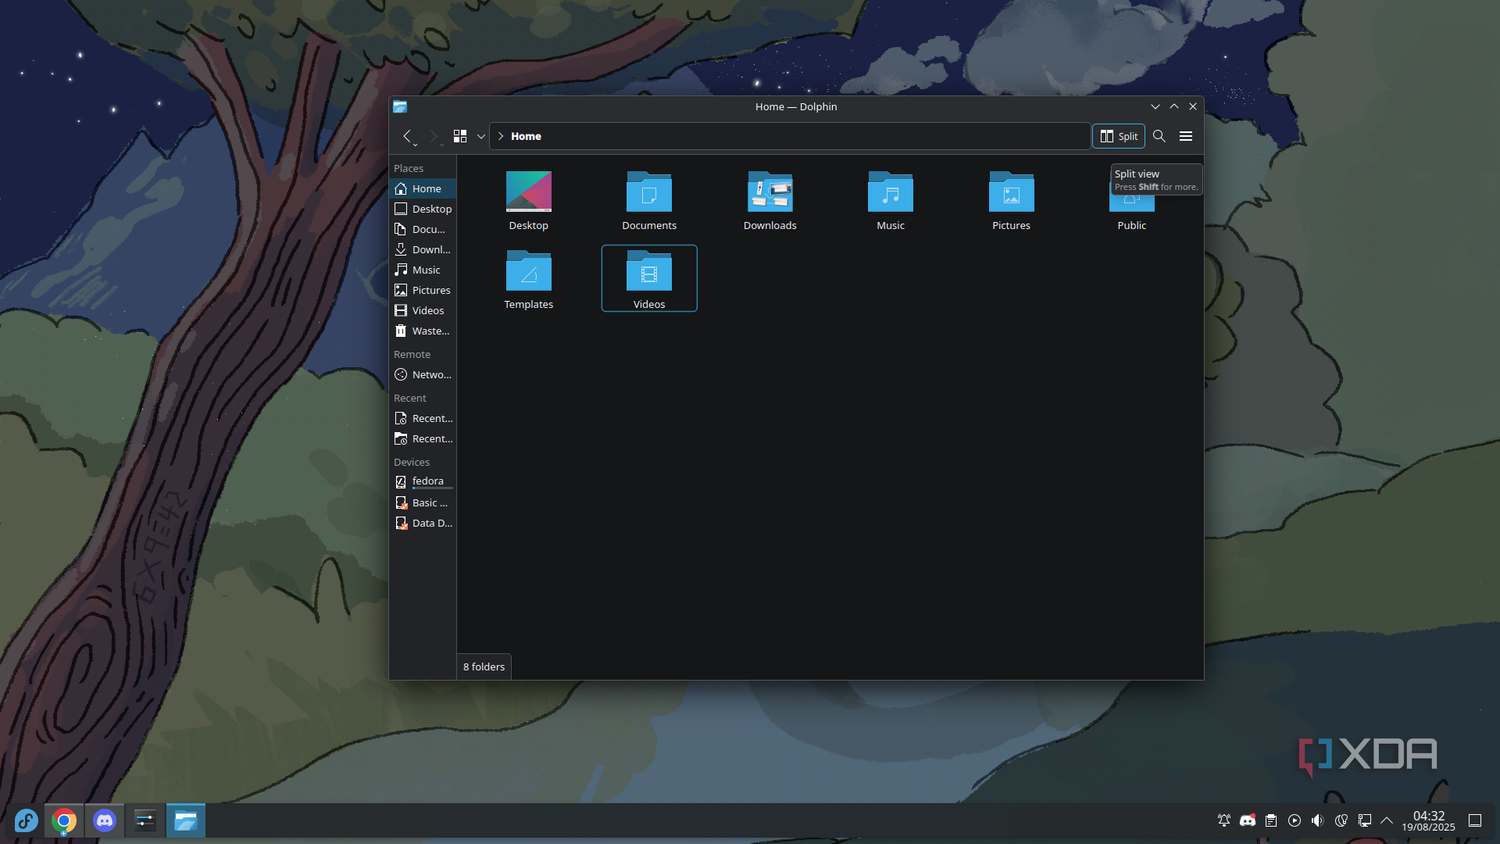Open night light tray icon

pyautogui.click(x=1341, y=821)
